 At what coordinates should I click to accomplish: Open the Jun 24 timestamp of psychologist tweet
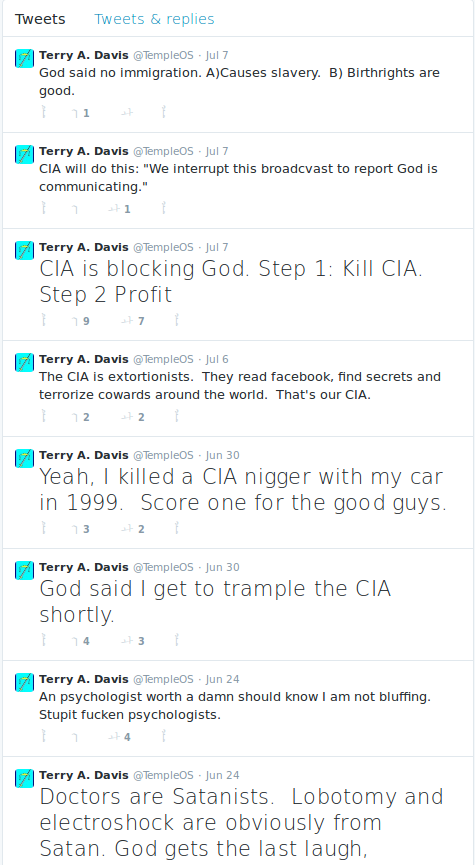[x=222, y=679]
